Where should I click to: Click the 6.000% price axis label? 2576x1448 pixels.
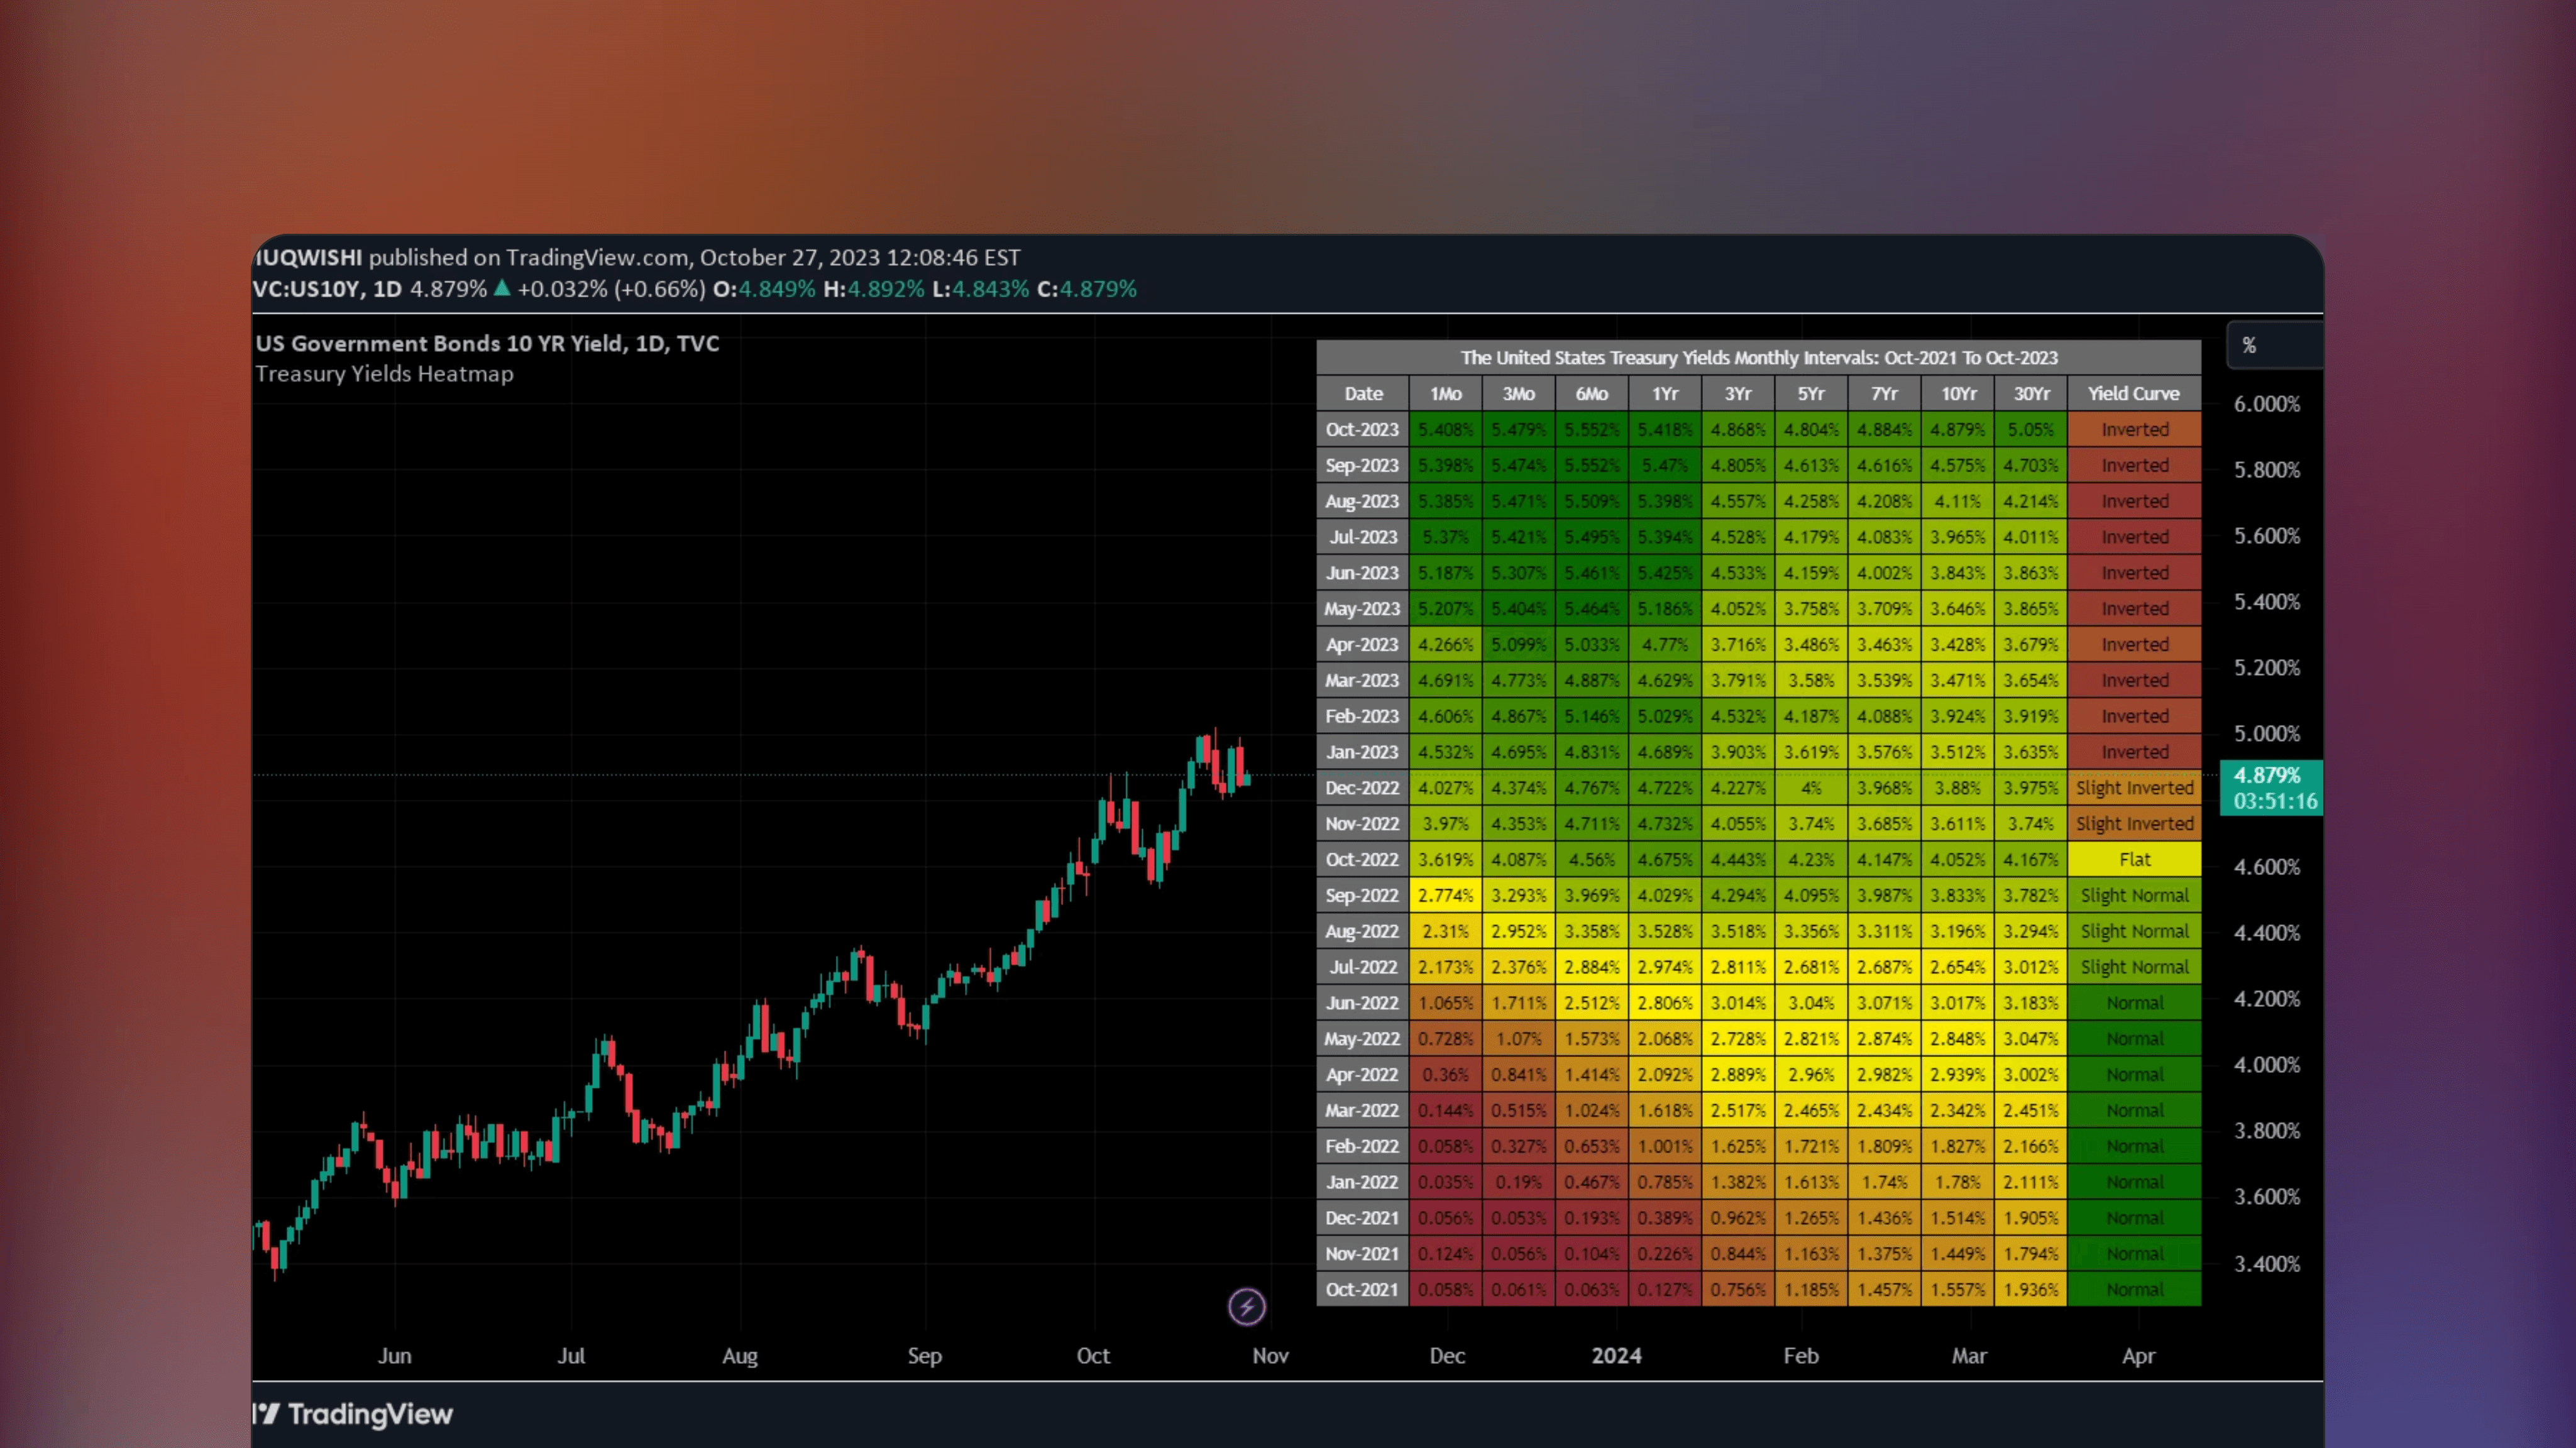click(2267, 404)
